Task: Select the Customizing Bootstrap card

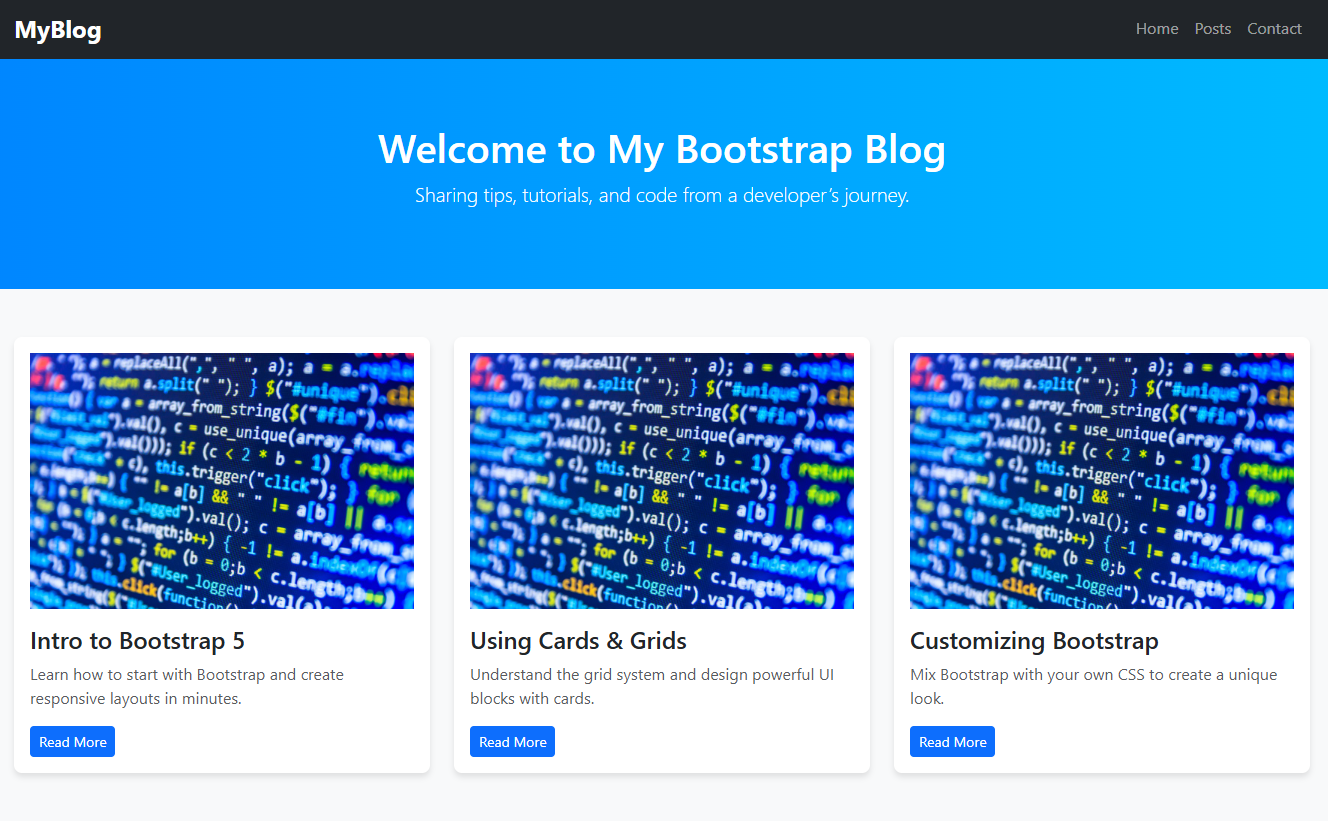Action: tap(1101, 555)
